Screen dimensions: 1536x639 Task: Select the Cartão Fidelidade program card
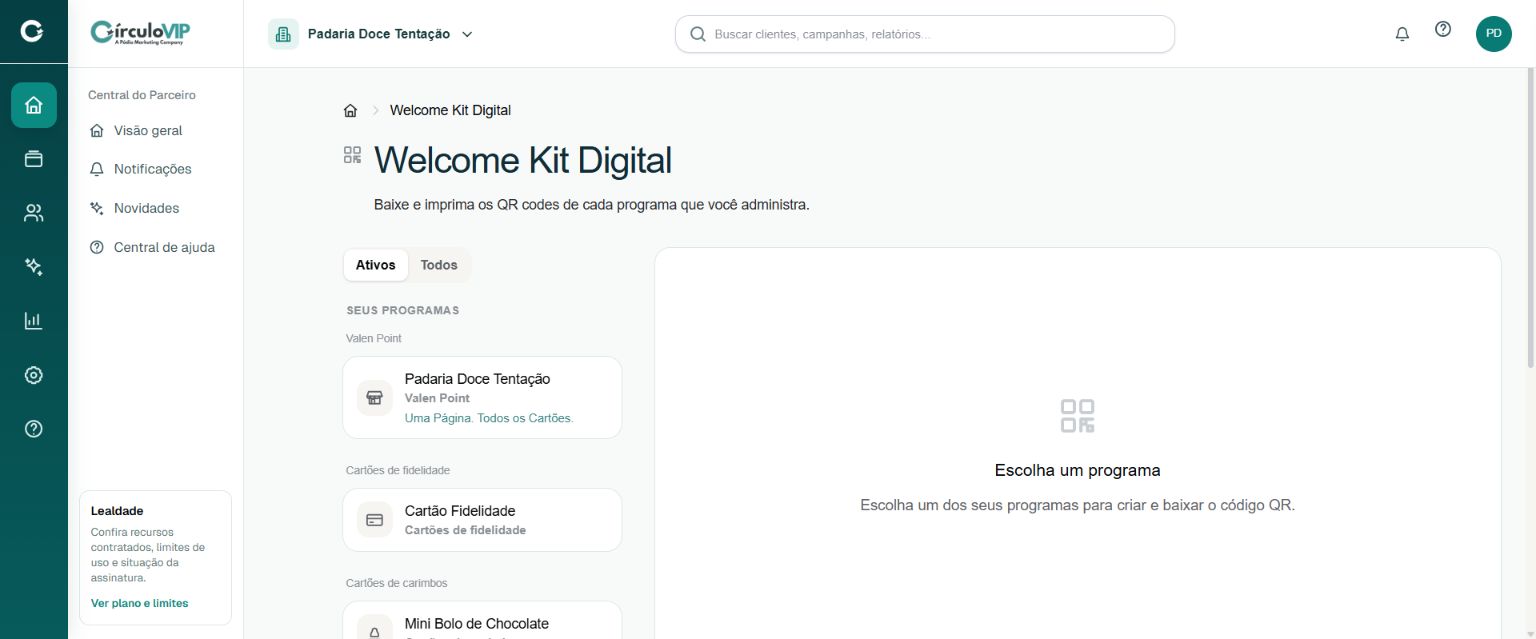coord(482,520)
